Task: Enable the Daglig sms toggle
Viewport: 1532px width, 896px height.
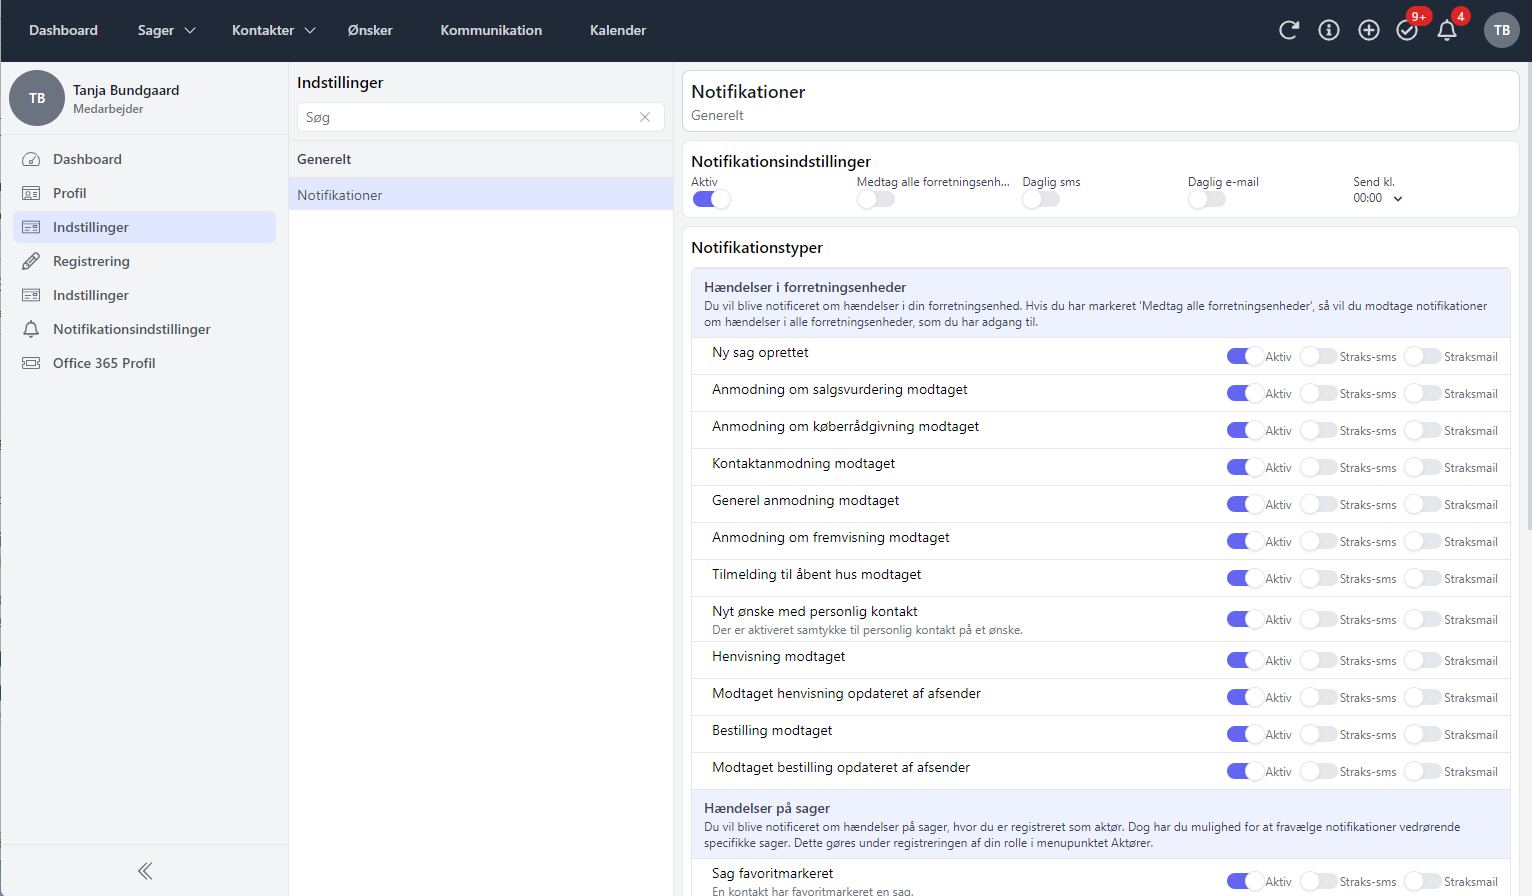Action: click(1040, 199)
